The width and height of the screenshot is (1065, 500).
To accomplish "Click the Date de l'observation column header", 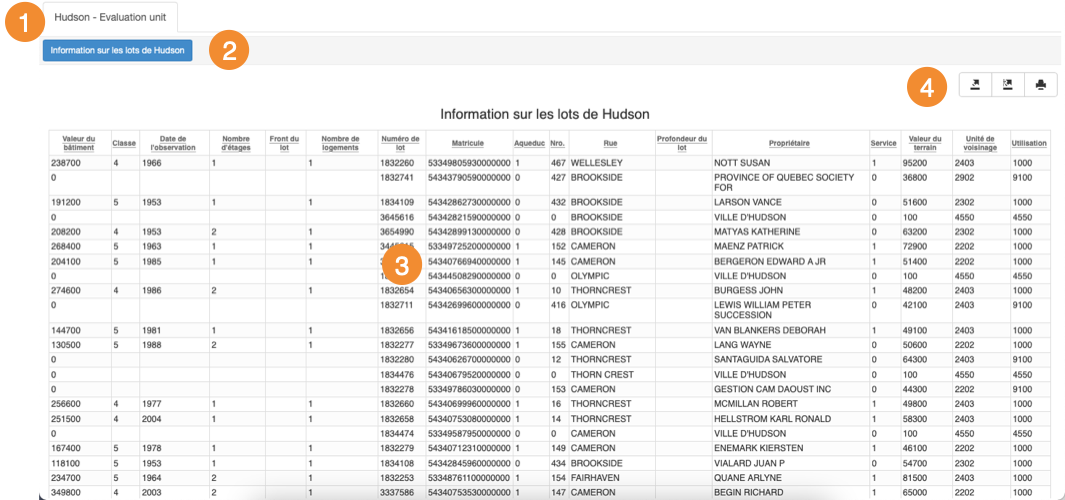I will (x=173, y=143).
